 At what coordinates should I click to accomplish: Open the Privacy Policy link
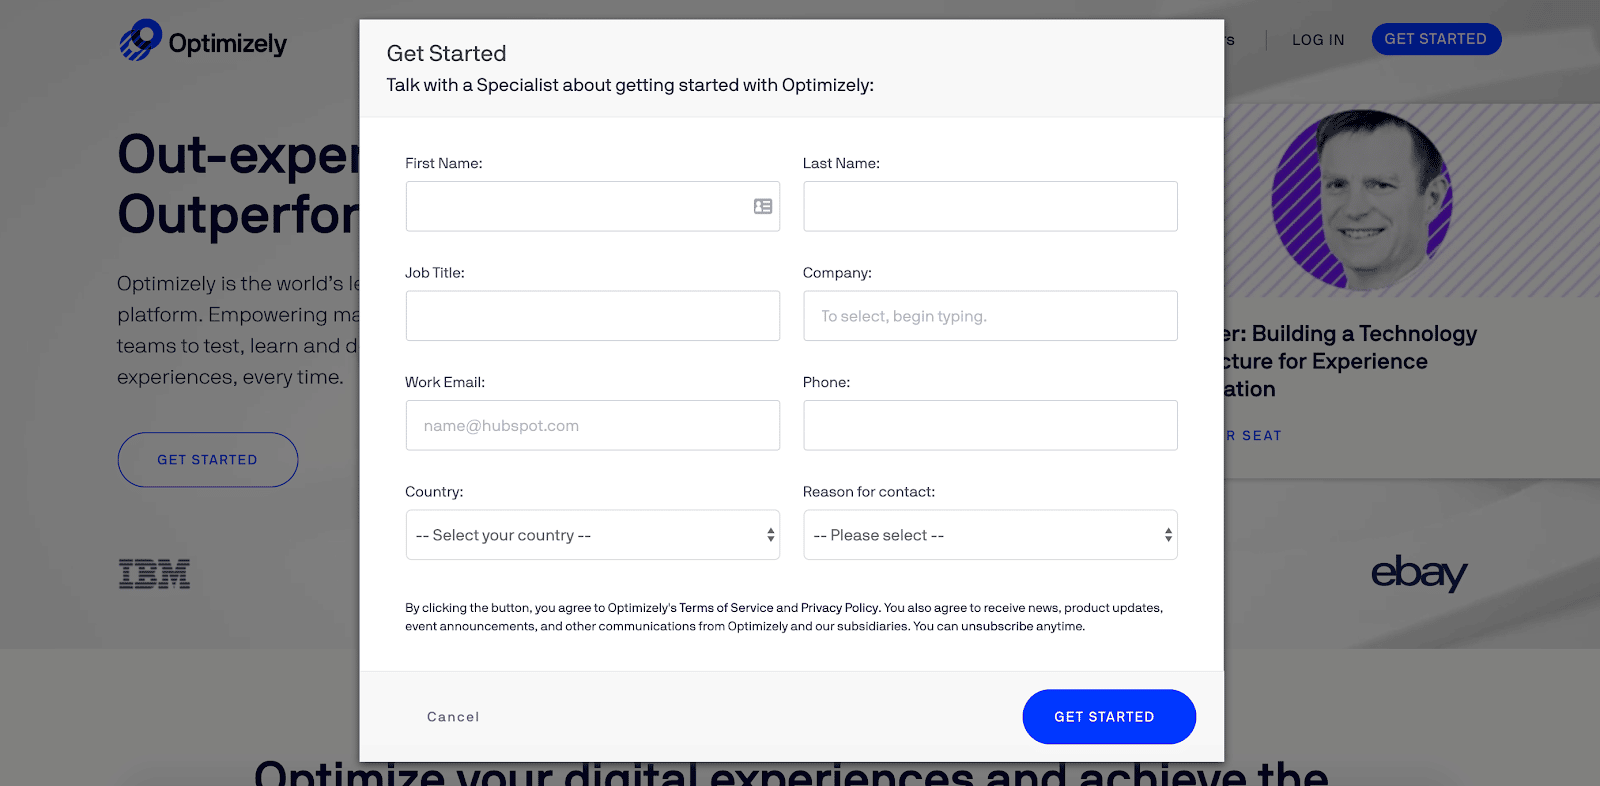(838, 607)
